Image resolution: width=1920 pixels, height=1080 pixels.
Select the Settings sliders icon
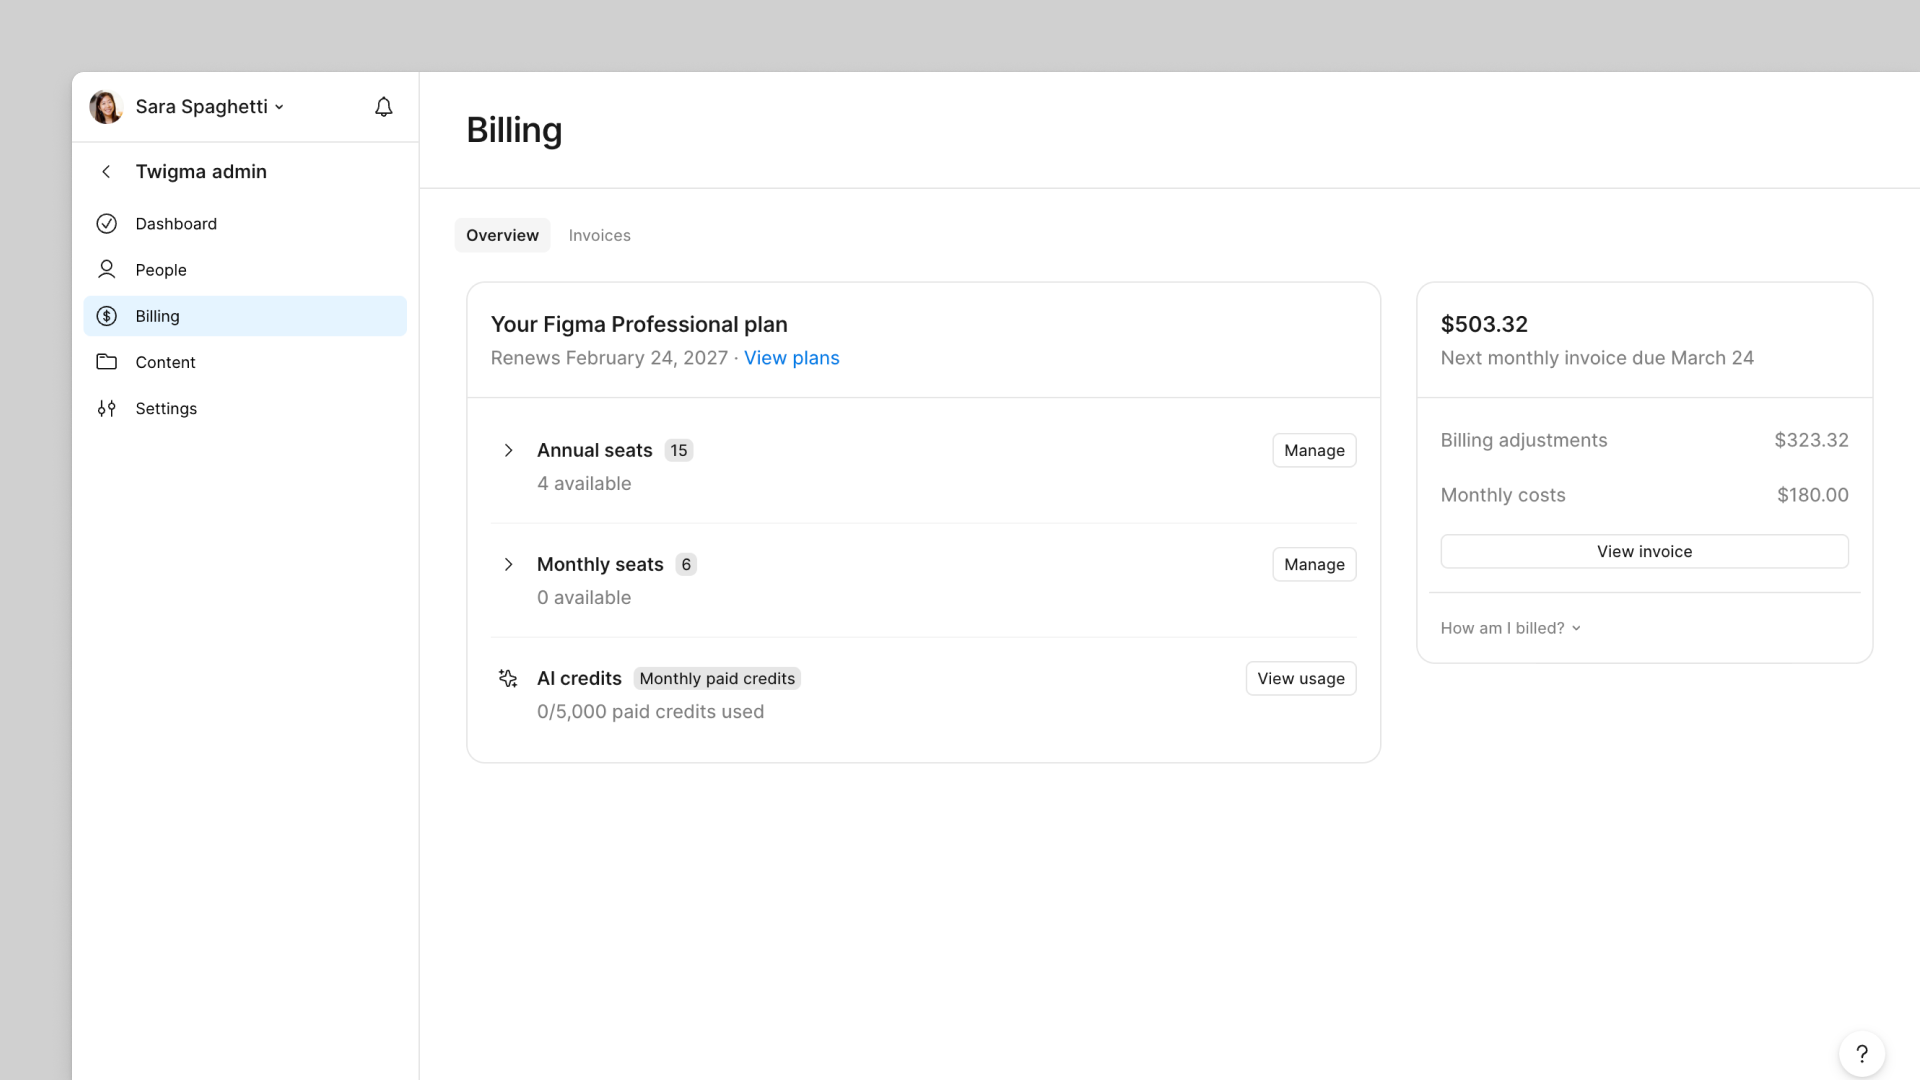(106, 408)
